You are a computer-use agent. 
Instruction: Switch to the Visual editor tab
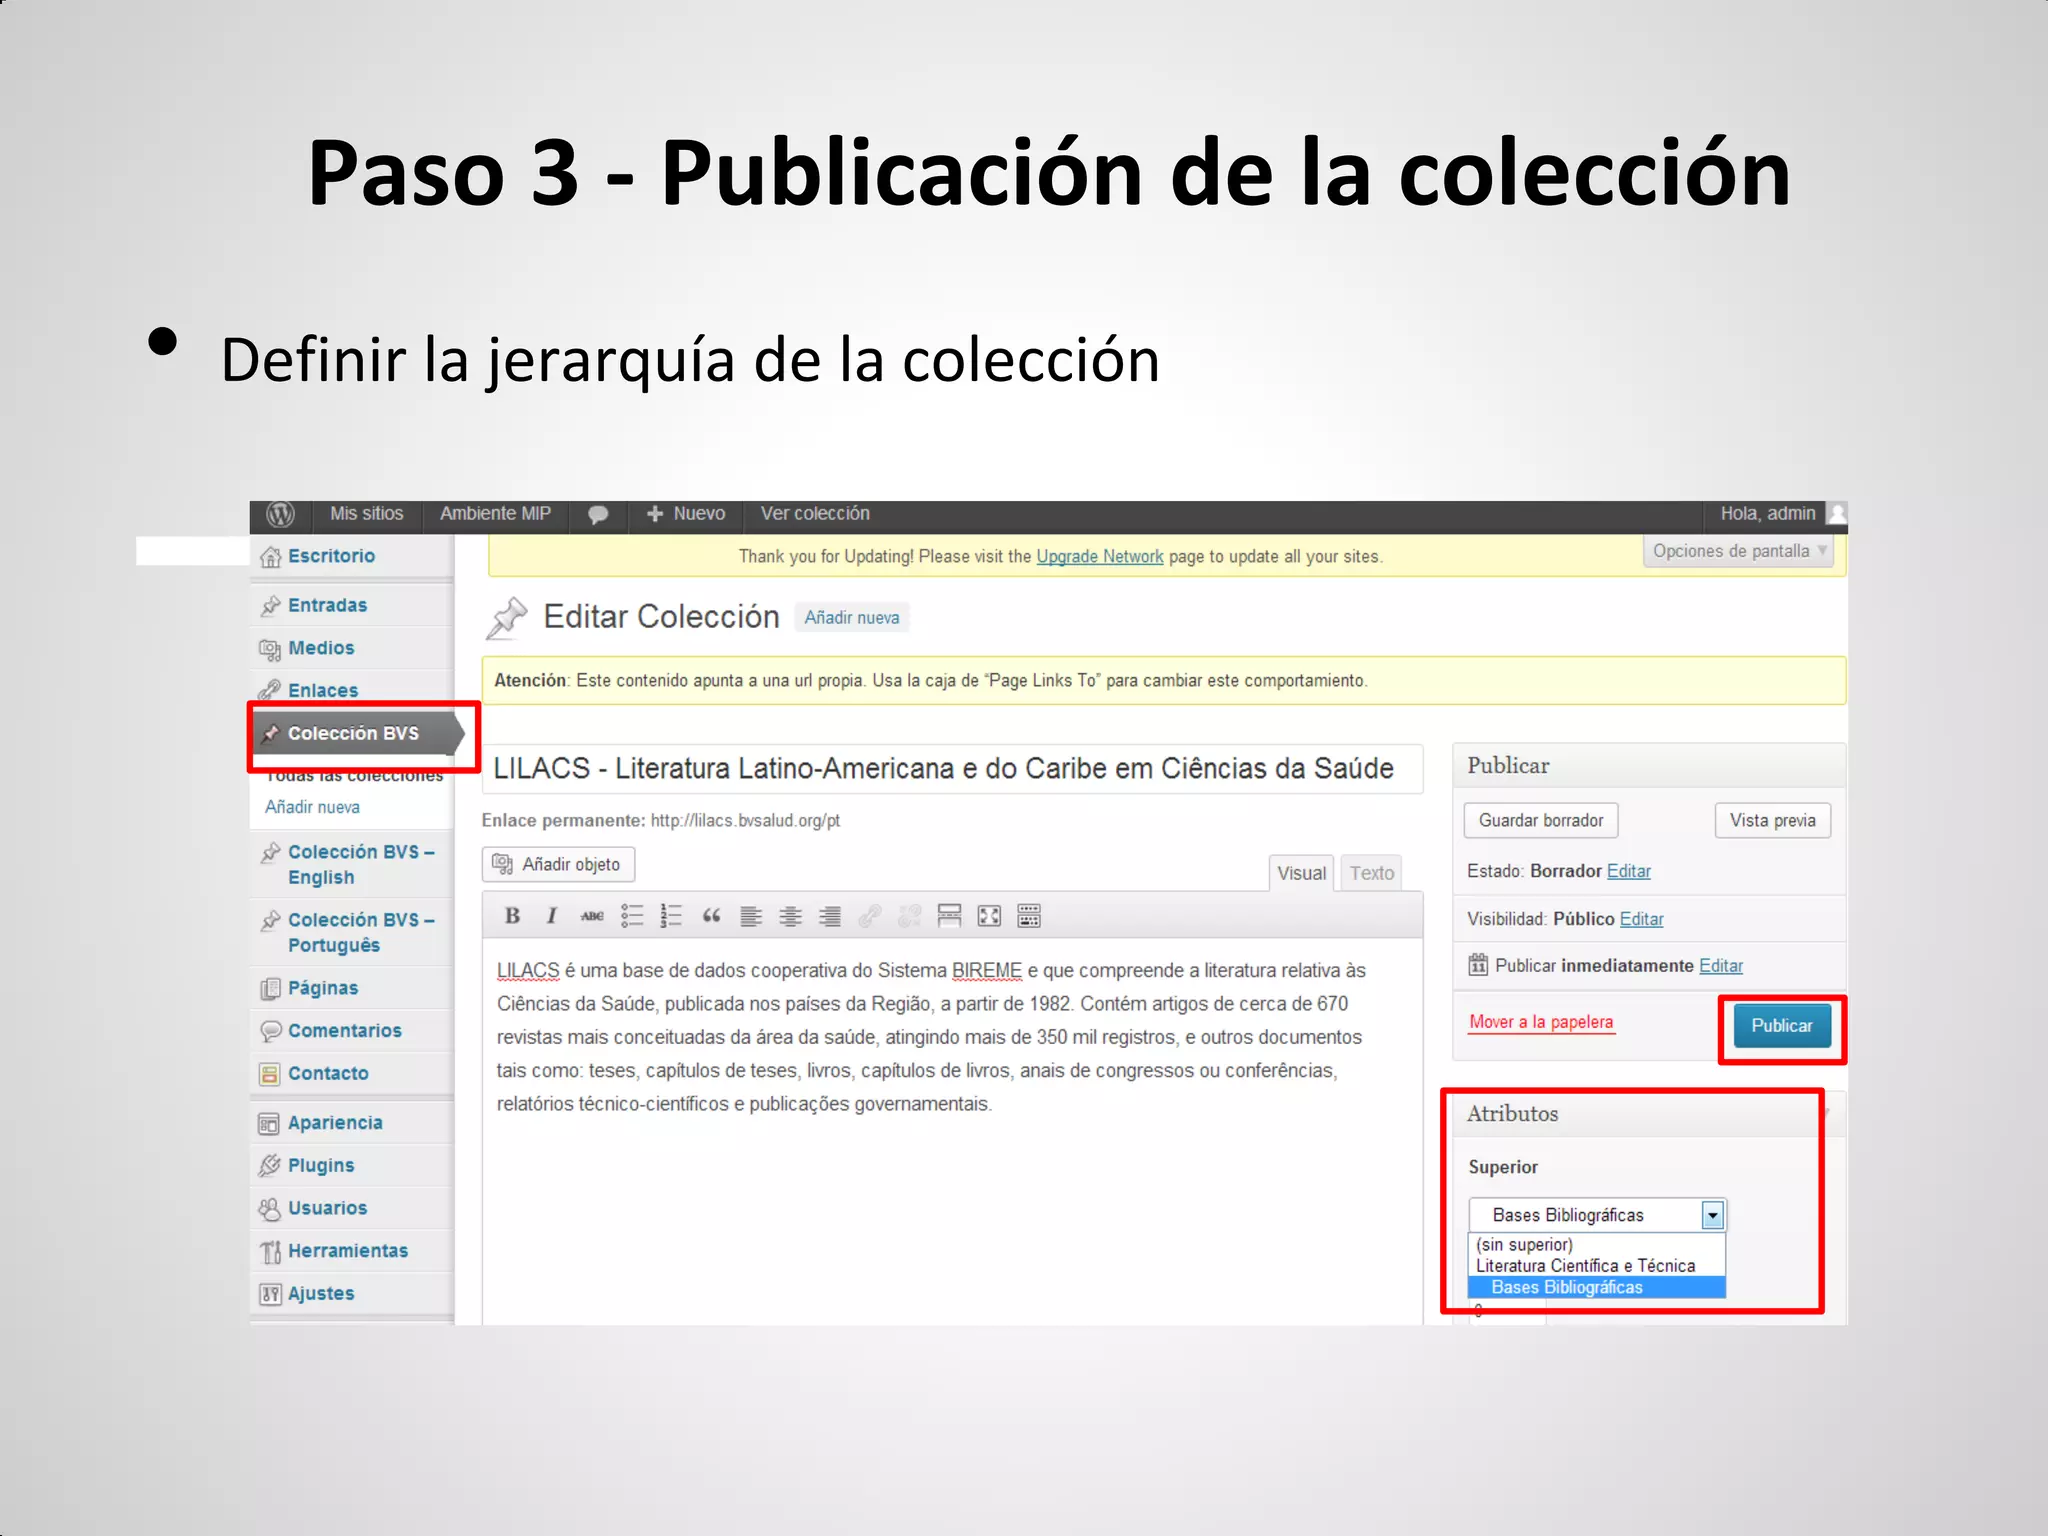pos(1301,873)
